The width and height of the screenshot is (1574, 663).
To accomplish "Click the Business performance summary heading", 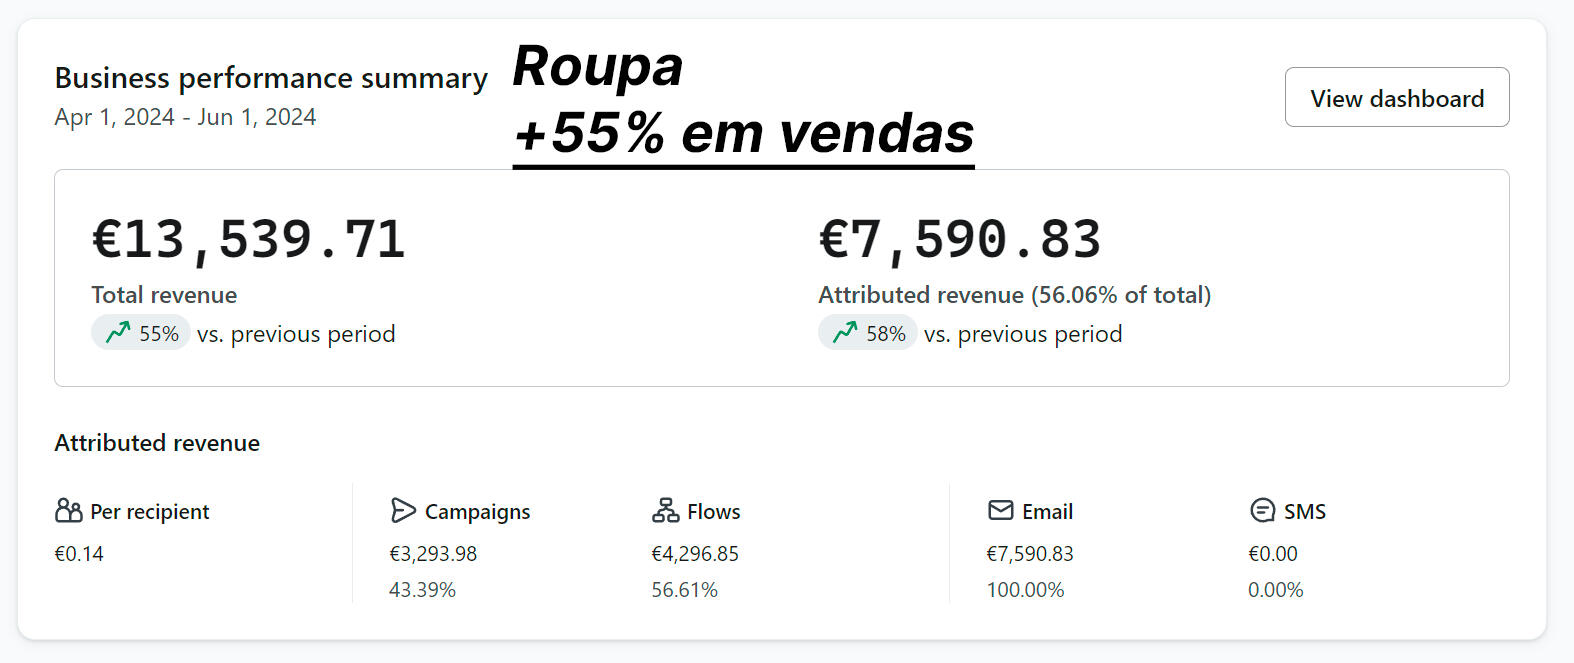I will pos(271,78).
